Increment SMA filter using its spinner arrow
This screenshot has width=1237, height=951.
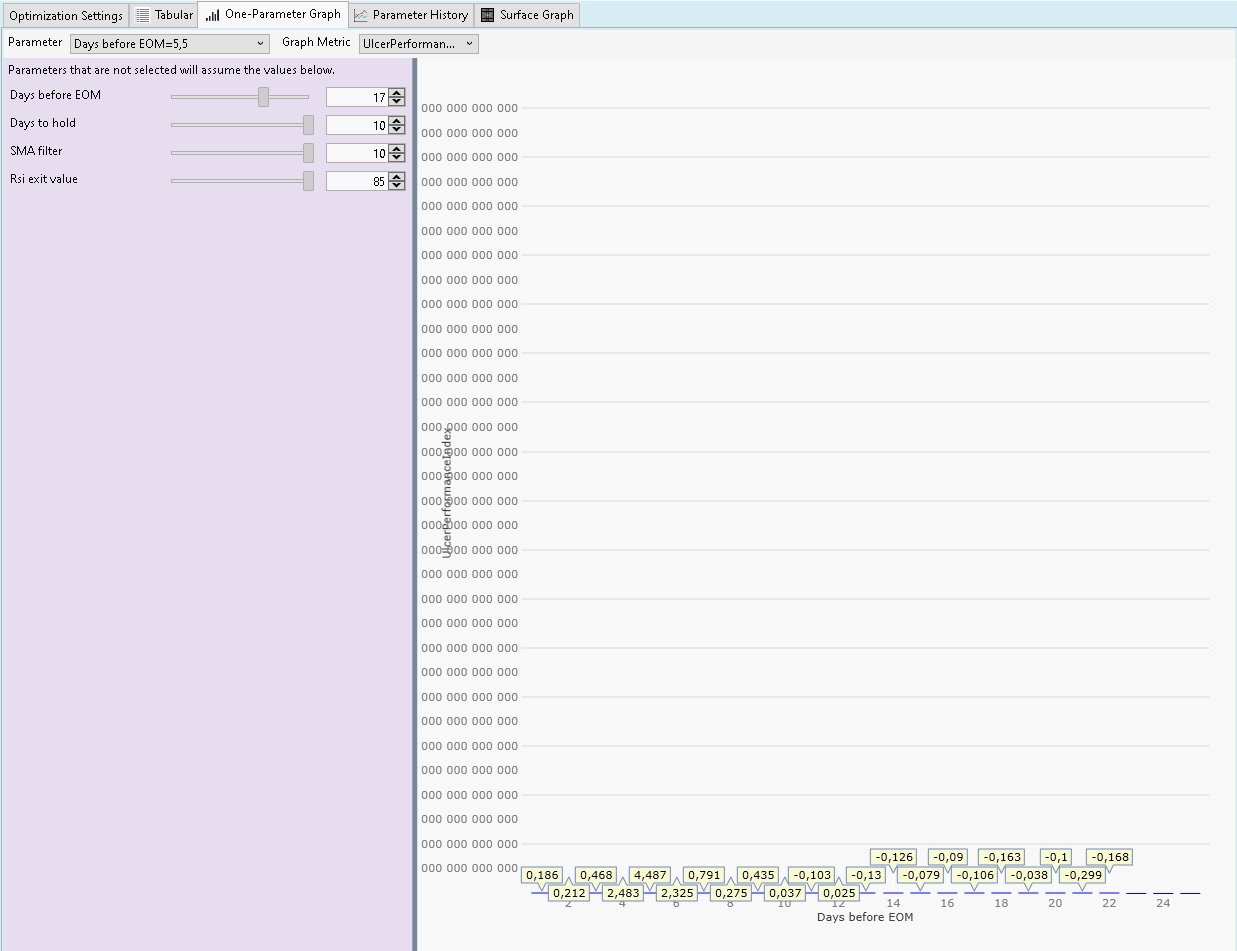tap(397, 149)
